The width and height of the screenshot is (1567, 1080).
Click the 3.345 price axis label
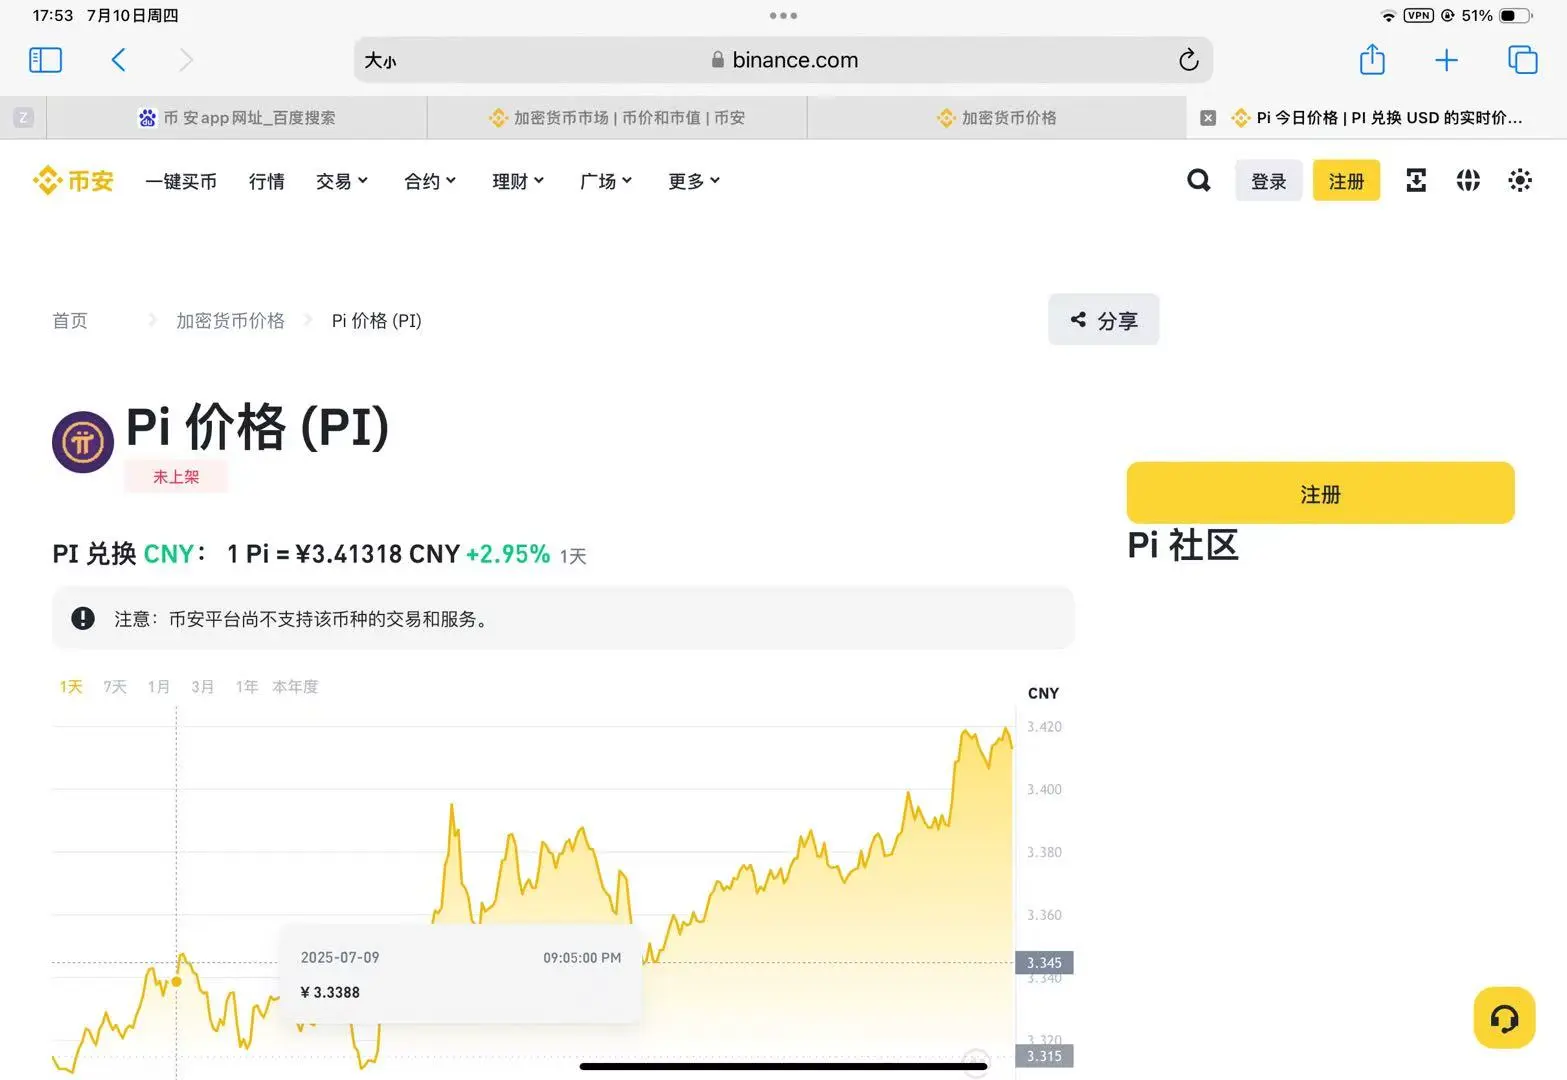[1044, 963]
